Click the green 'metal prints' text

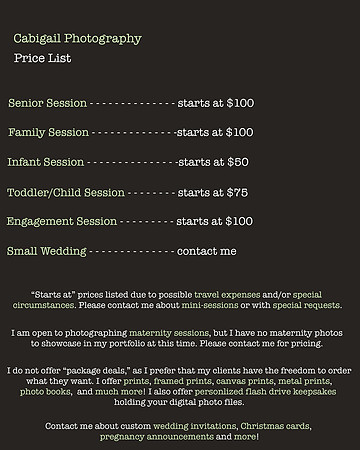coord(305,381)
